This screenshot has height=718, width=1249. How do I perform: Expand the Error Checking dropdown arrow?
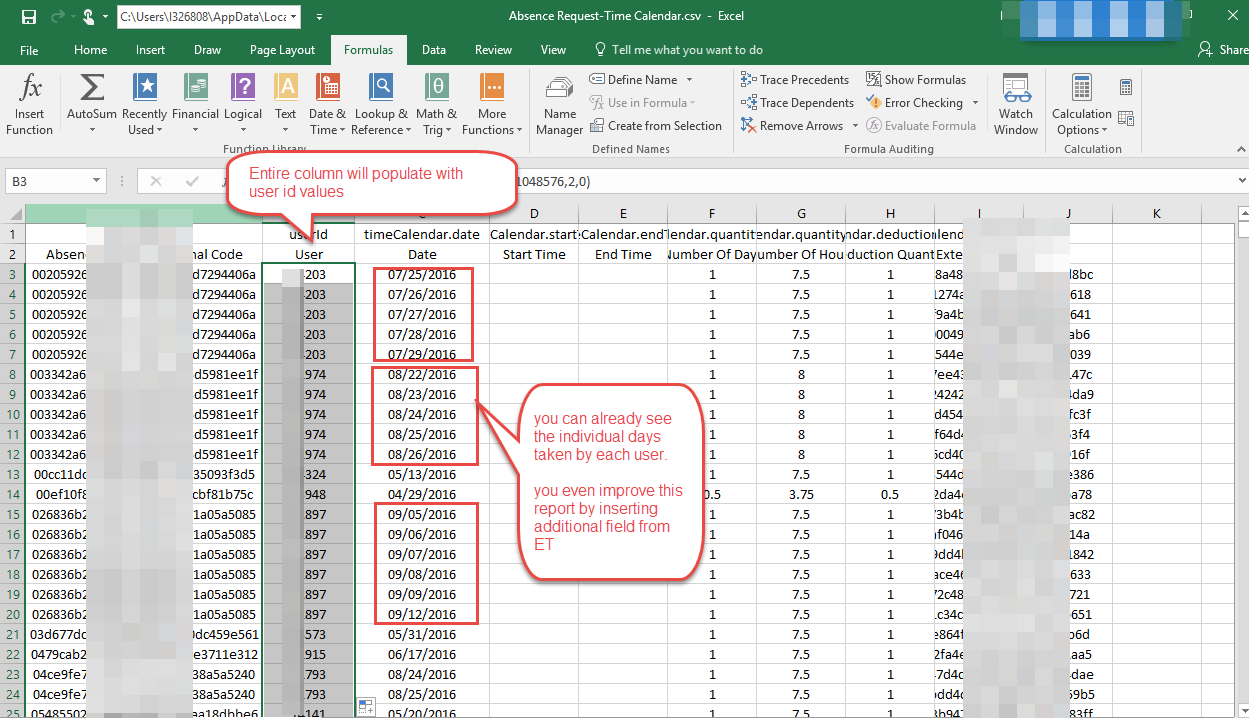coord(974,103)
